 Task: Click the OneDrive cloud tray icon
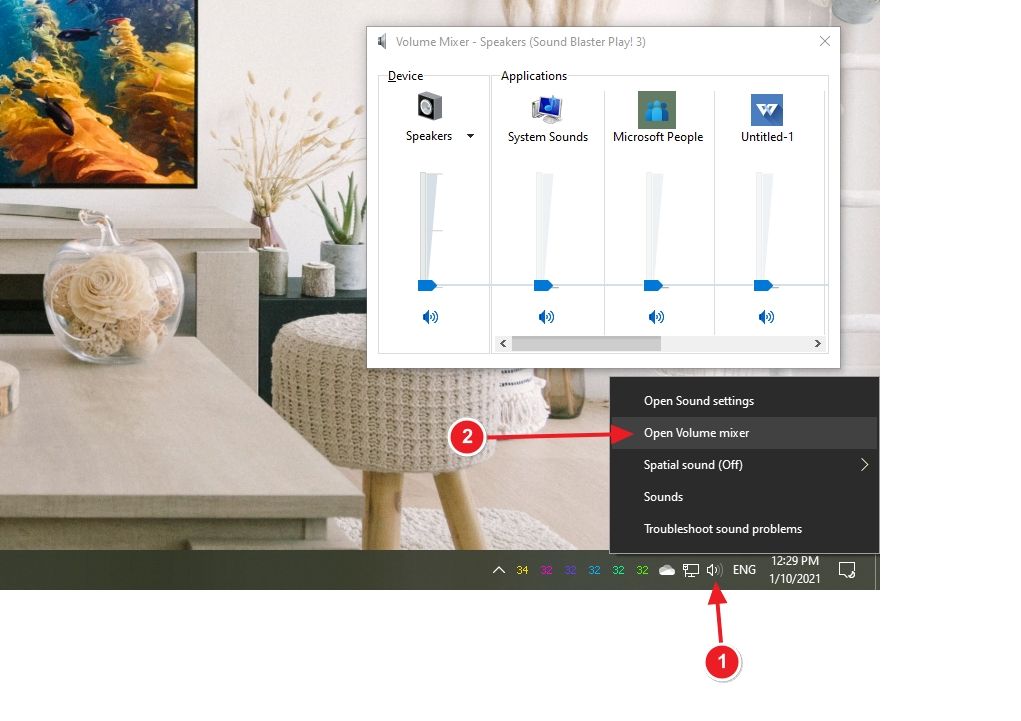pos(667,570)
